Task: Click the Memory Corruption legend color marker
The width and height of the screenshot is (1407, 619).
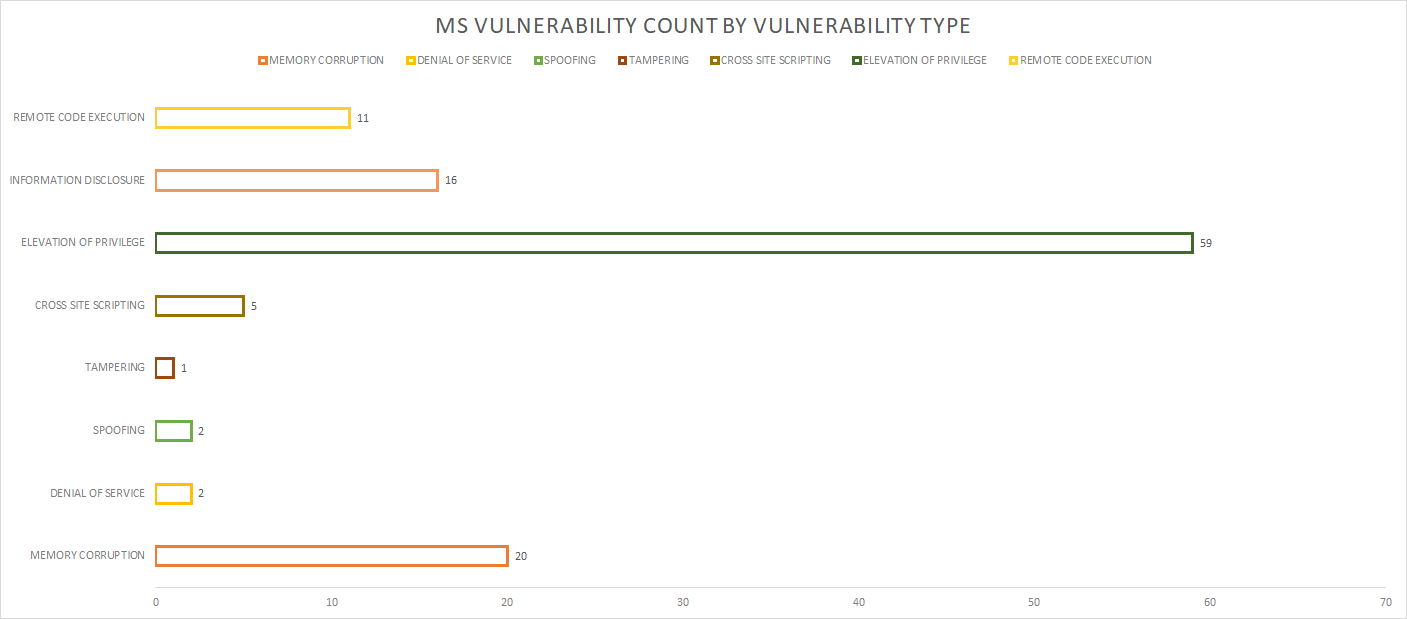Action: (262, 61)
